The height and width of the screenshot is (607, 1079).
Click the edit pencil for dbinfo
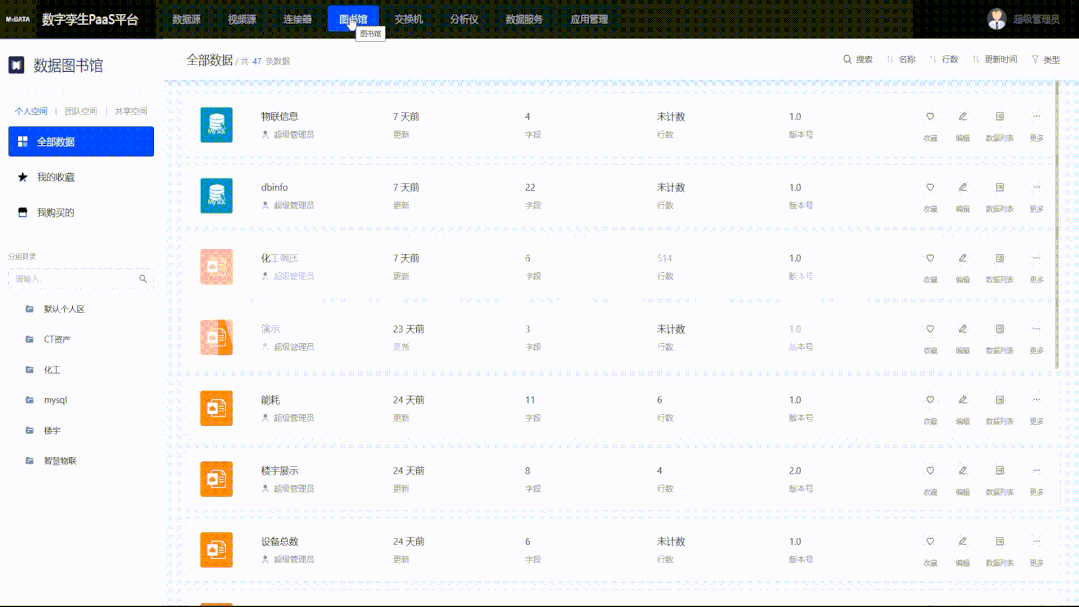[x=962, y=188]
